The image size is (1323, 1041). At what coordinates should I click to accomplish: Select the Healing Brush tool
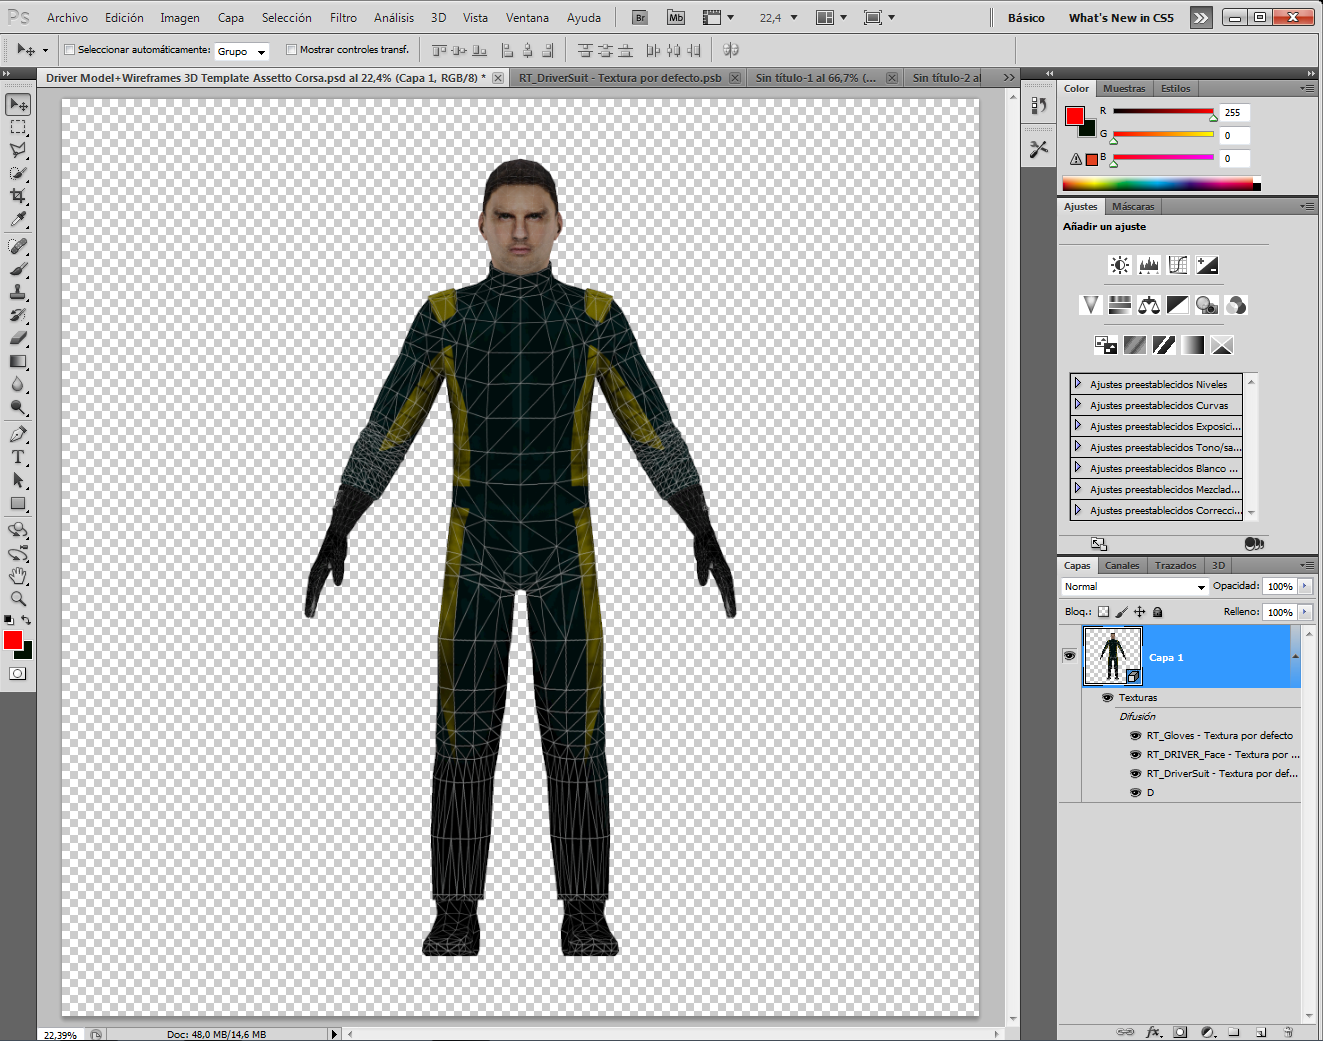(18, 246)
